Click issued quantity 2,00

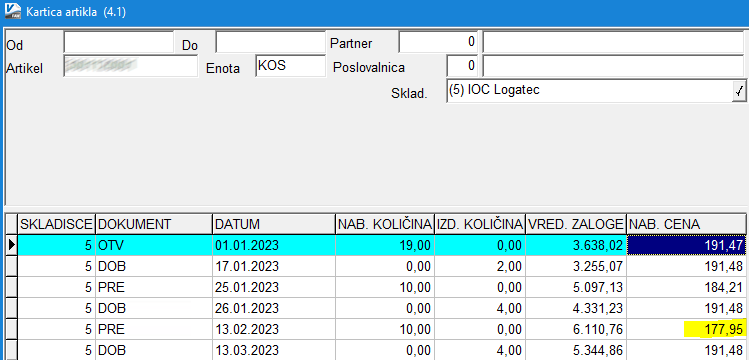(x=480, y=266)
